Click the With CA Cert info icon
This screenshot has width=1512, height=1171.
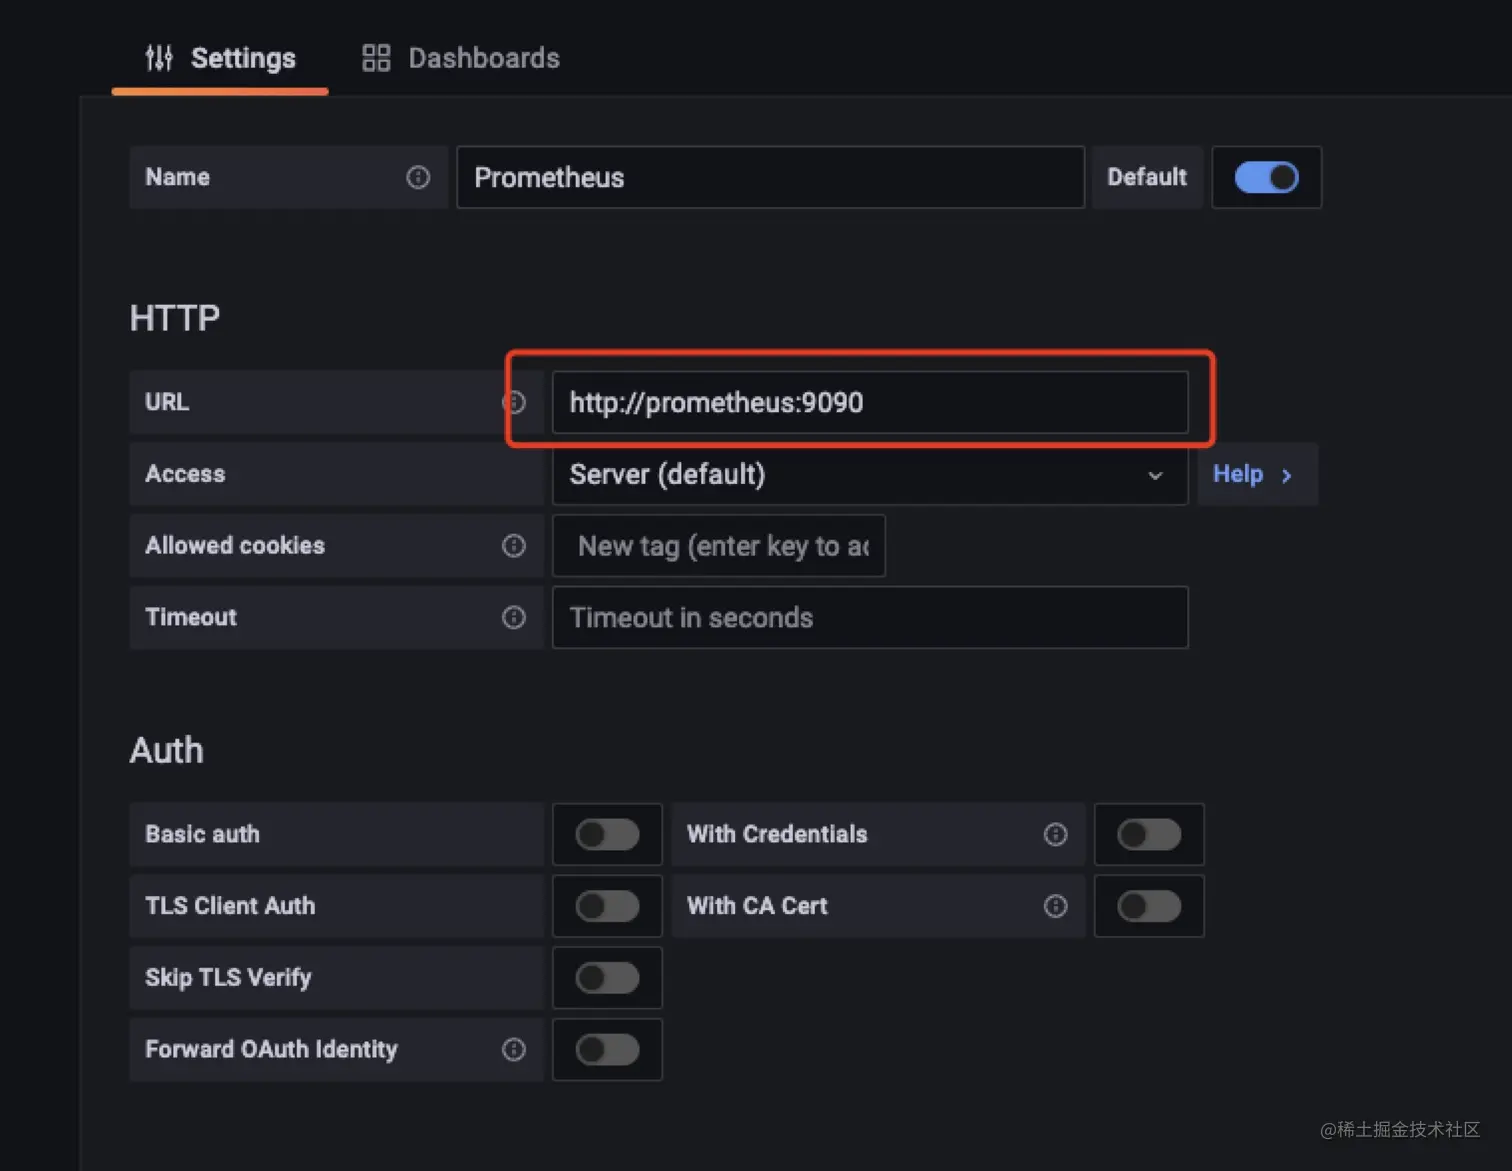1055,906
